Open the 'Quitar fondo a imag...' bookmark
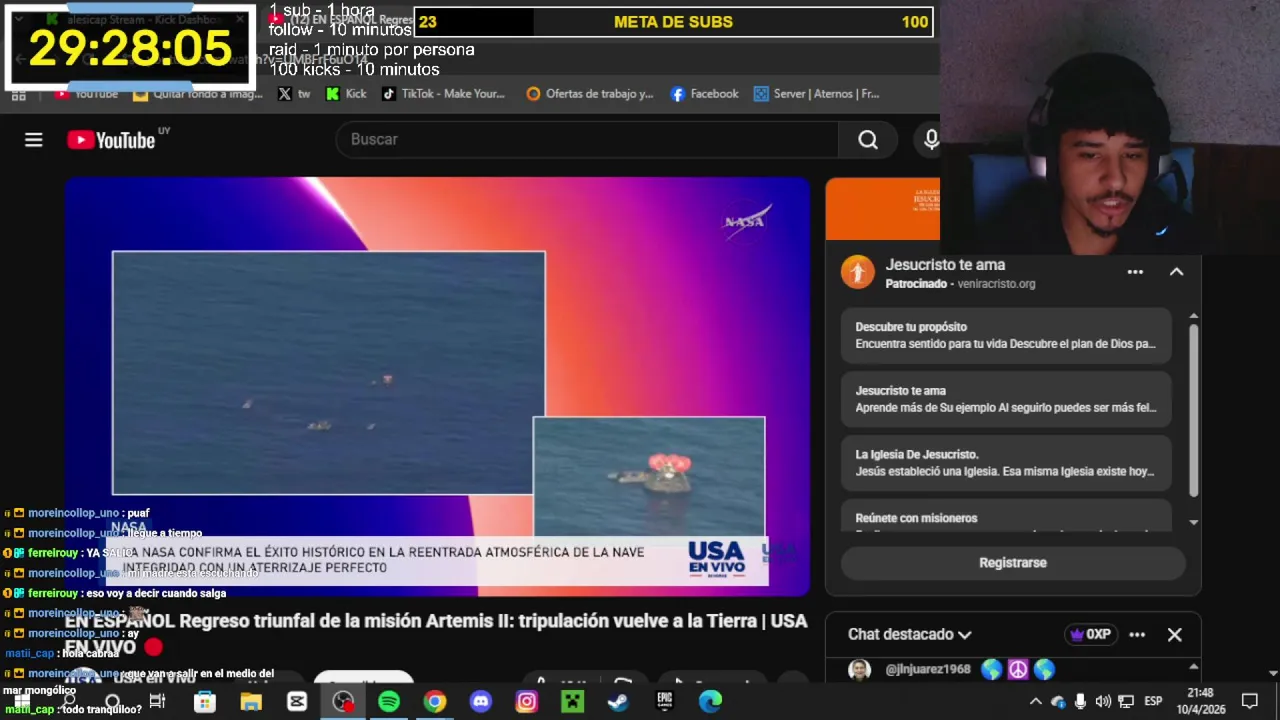Image resolution: width=1280 pixels, height=720 pixels. click(x=198, y=94)
